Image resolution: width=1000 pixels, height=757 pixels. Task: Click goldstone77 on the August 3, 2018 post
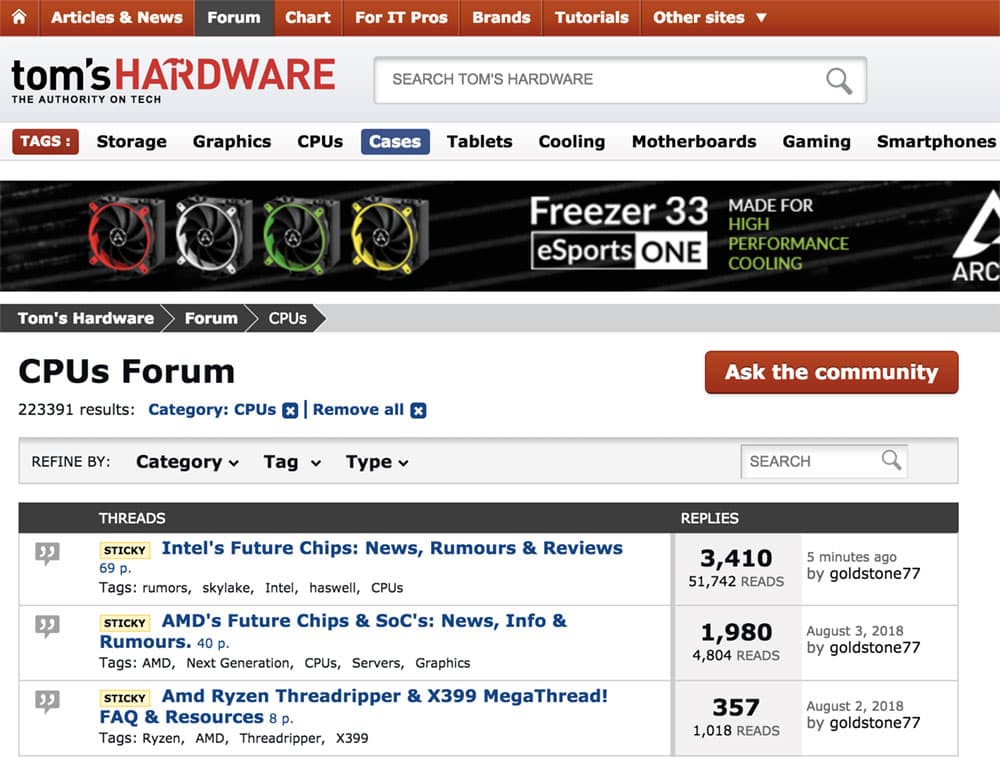(x=874, y=648)
